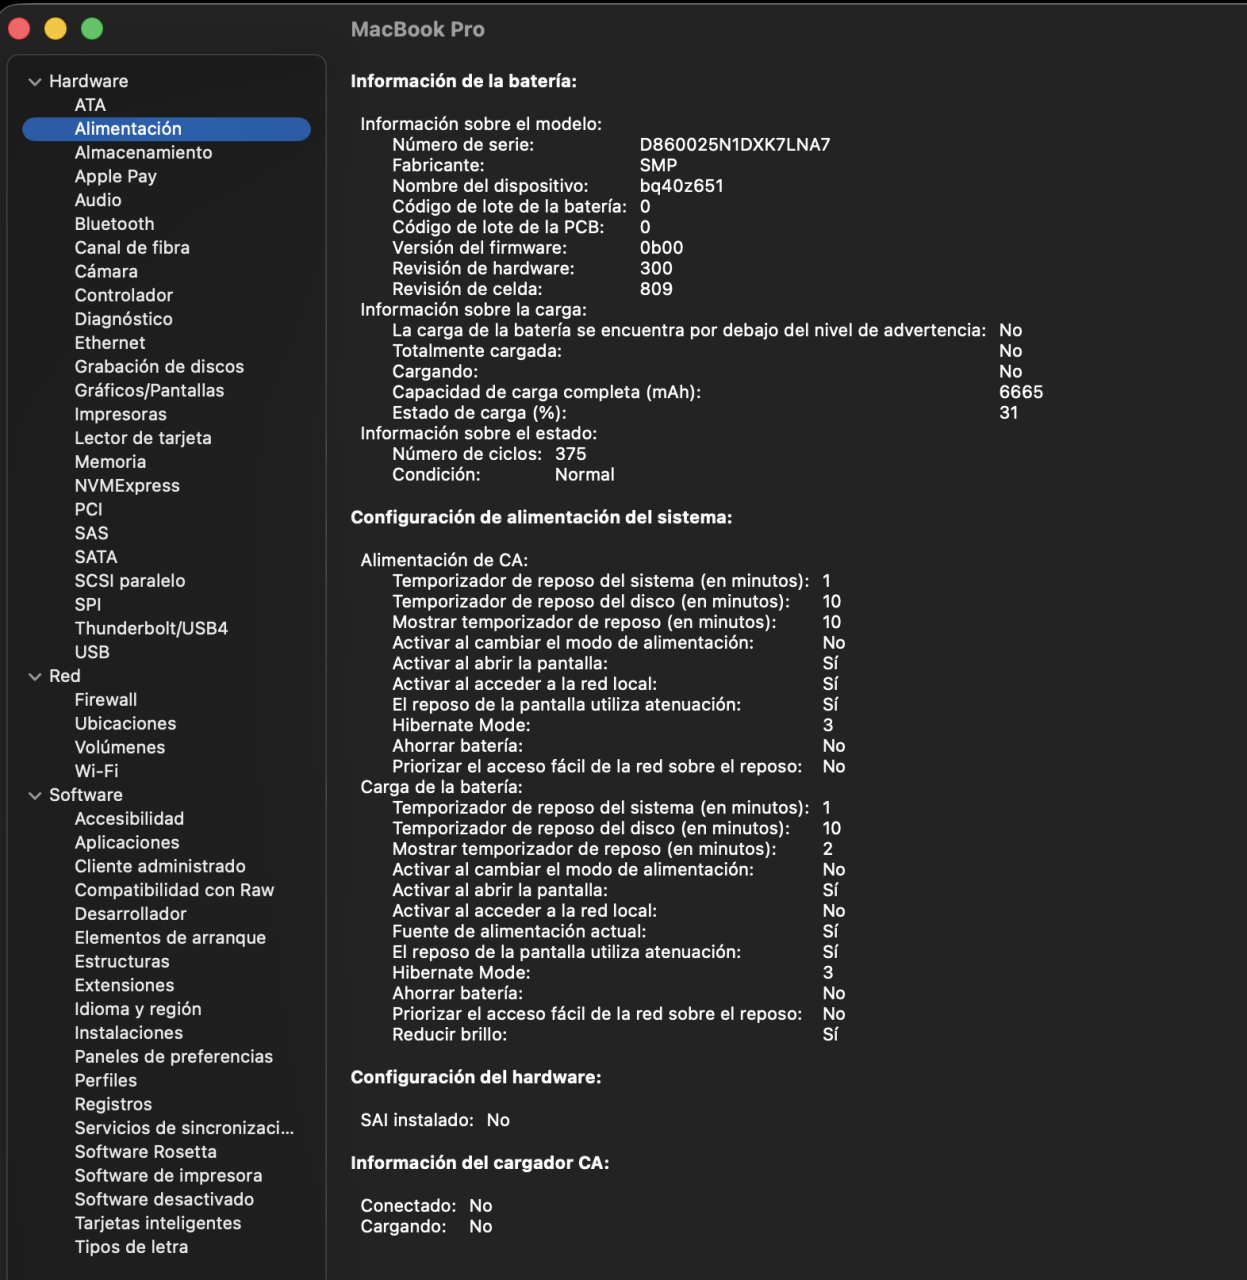Click full charge capacity value 6665
The height and width of the screenshot is (1280, 1247).
[x=1021, y=392]
